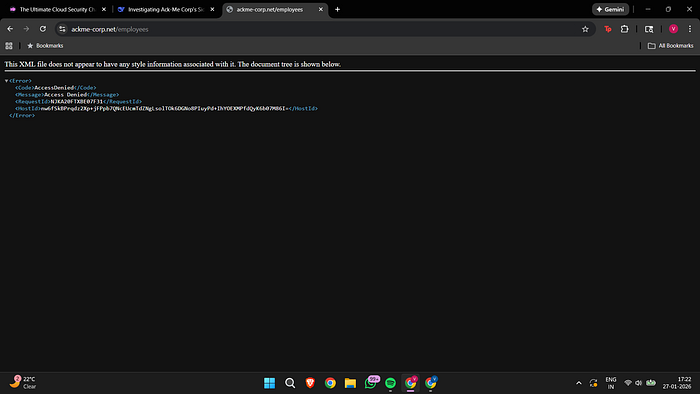The image size is (700, 394).
Task: Open Windows Search from taskbar
Action: pos(290,383)
